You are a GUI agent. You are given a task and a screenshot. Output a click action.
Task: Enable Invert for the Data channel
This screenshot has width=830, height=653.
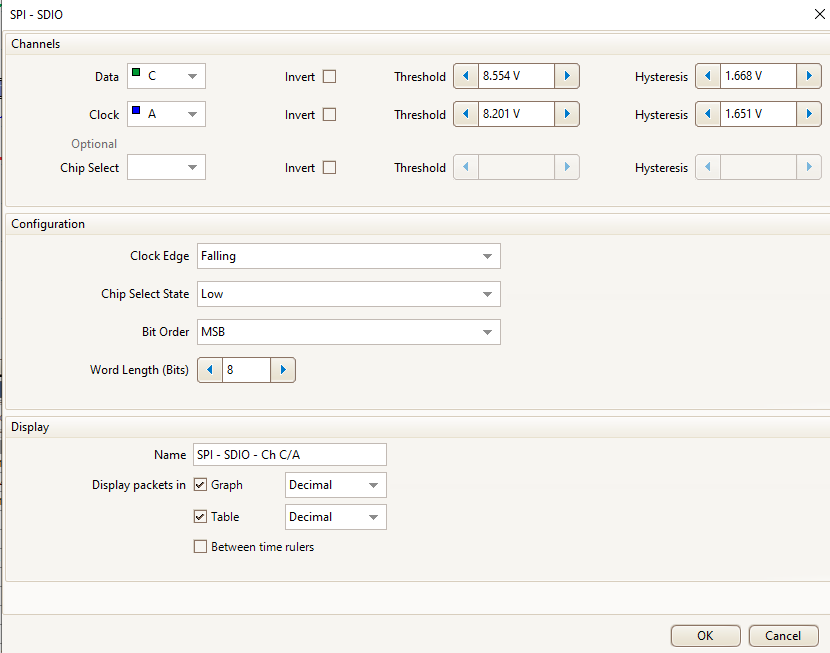pos(329,77)
